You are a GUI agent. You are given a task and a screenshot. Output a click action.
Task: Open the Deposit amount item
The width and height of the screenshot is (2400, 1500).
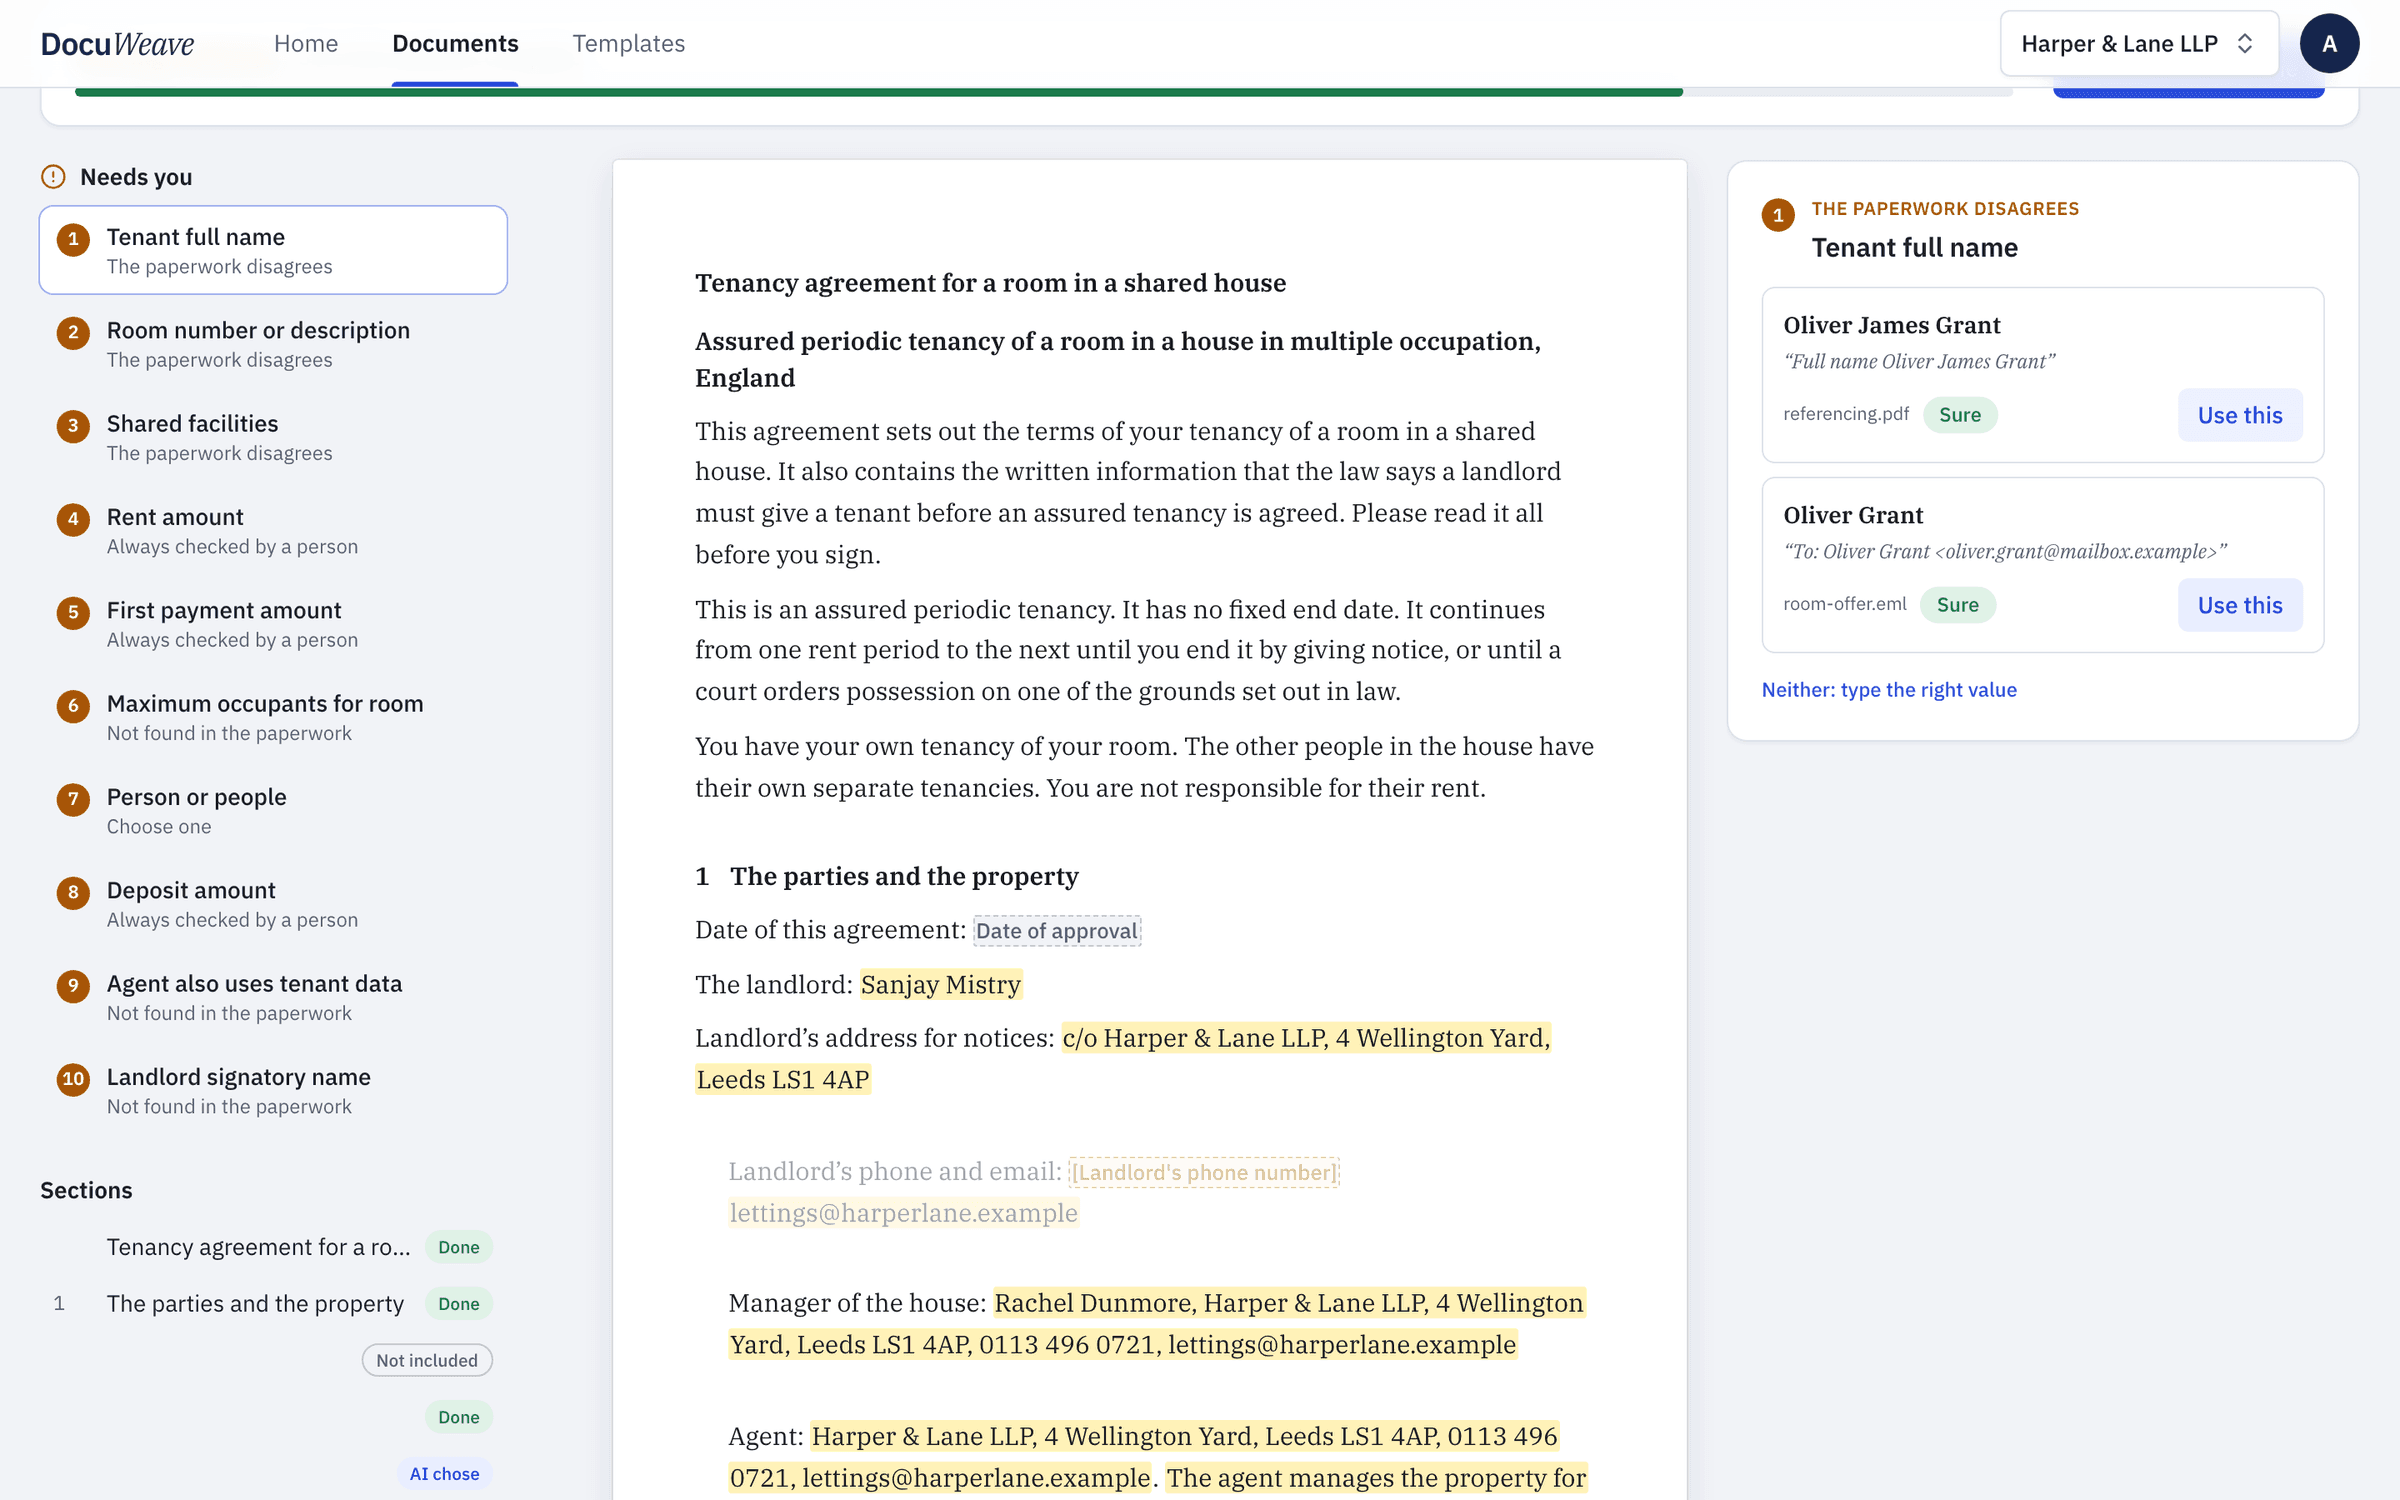(273, 904)
